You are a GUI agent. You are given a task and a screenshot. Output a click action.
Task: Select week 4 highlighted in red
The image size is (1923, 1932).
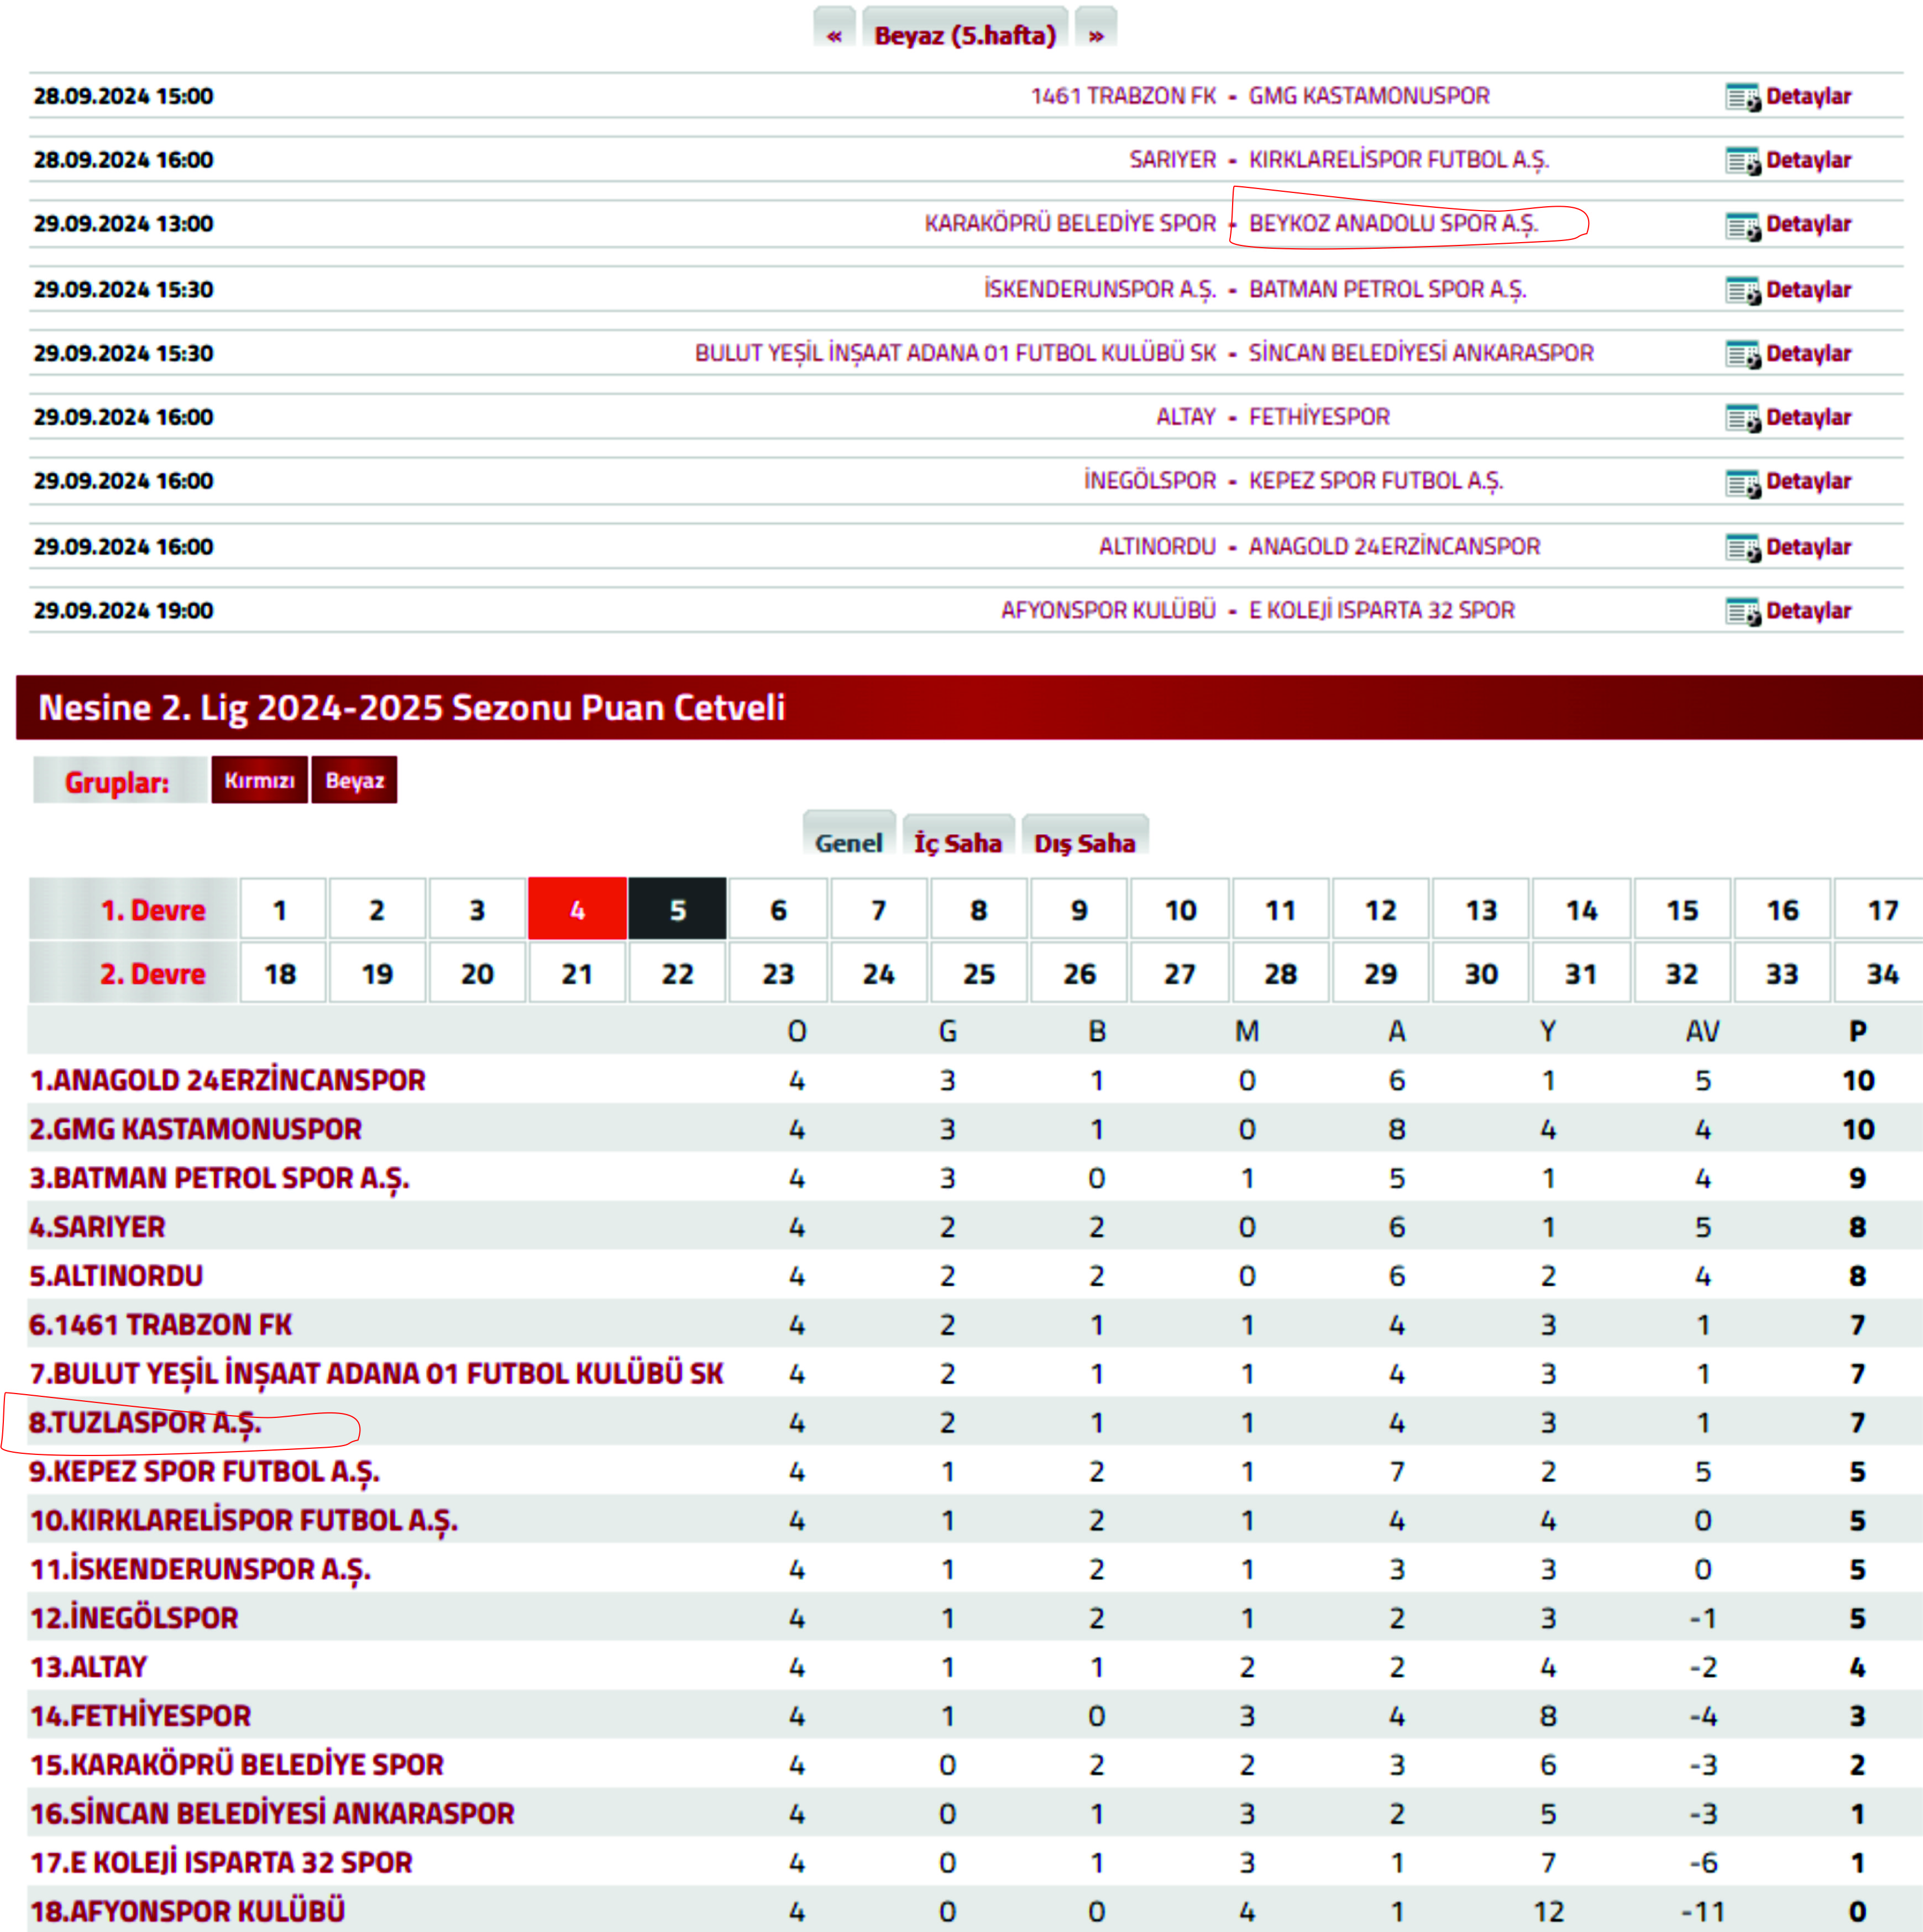[577, 909]
